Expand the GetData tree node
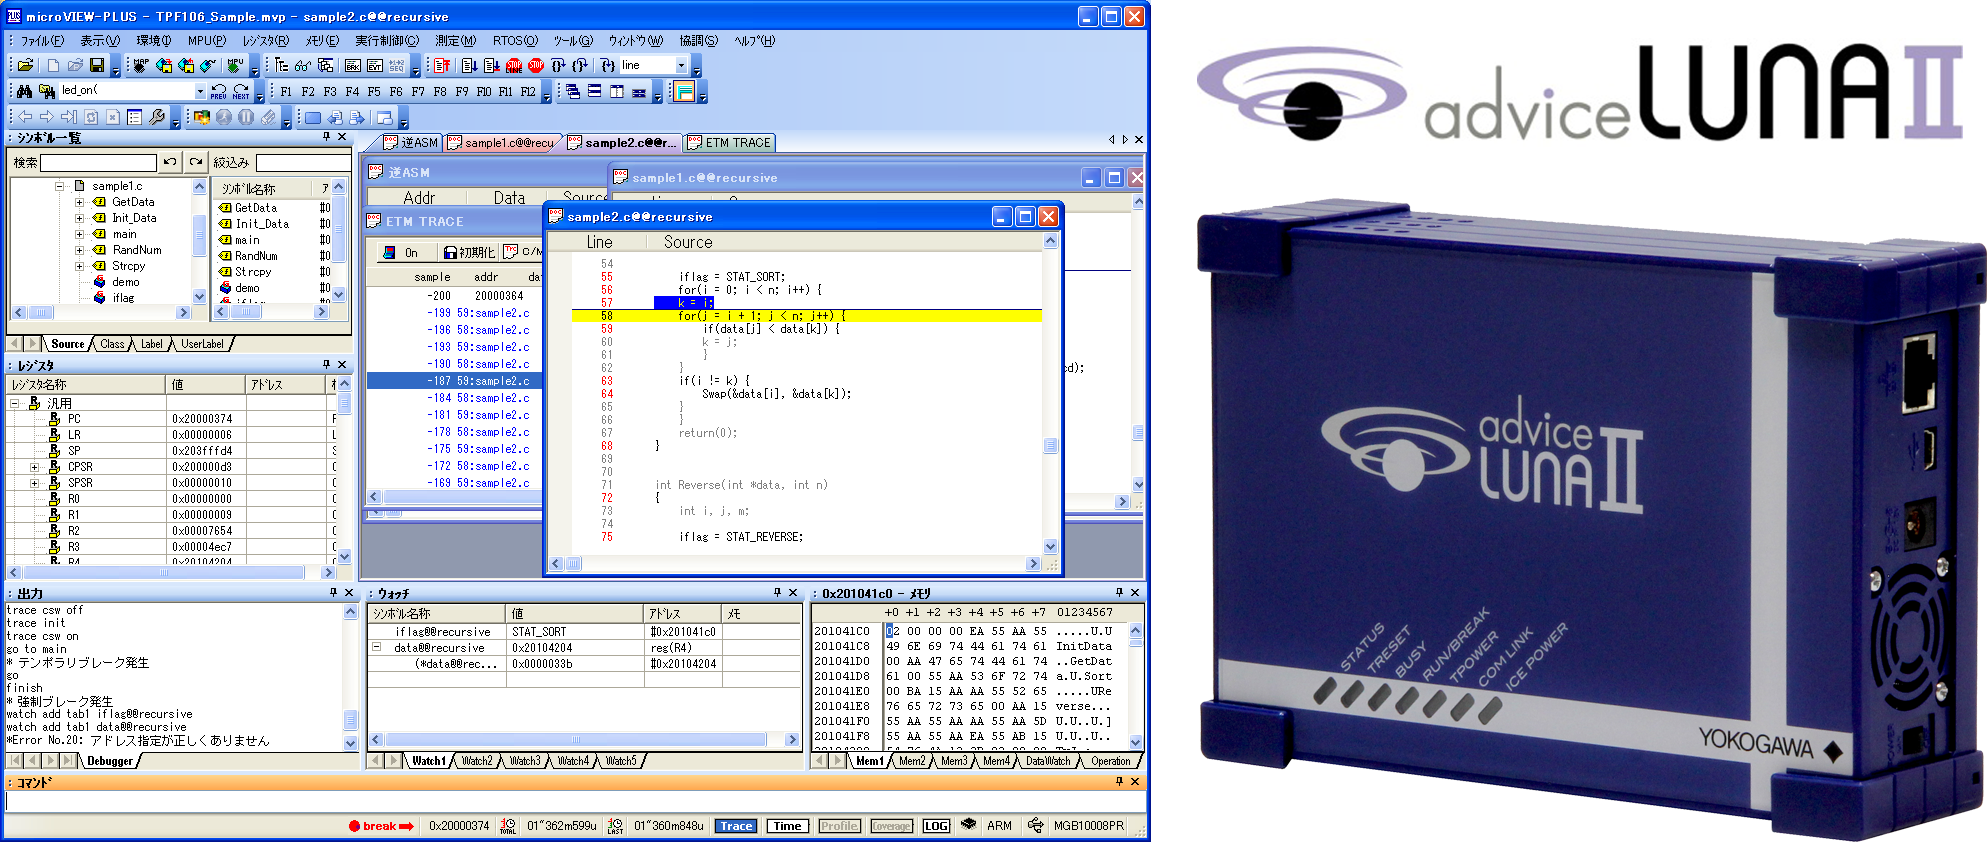Screen dimensions: 1987x842 [79, 202]
